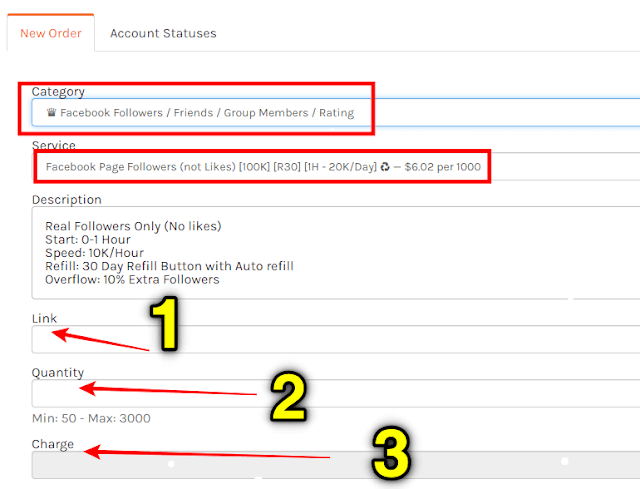Click the Charge label text
Screen dimensions: 640x489
pos(52,444)
